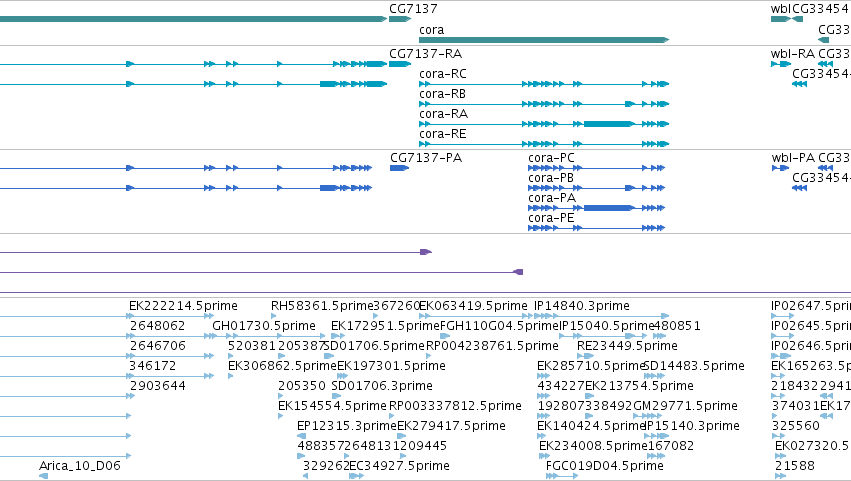The image size is (851, 481).
Task: Choose the 329262 alignment label
Action: coord(326,466)
